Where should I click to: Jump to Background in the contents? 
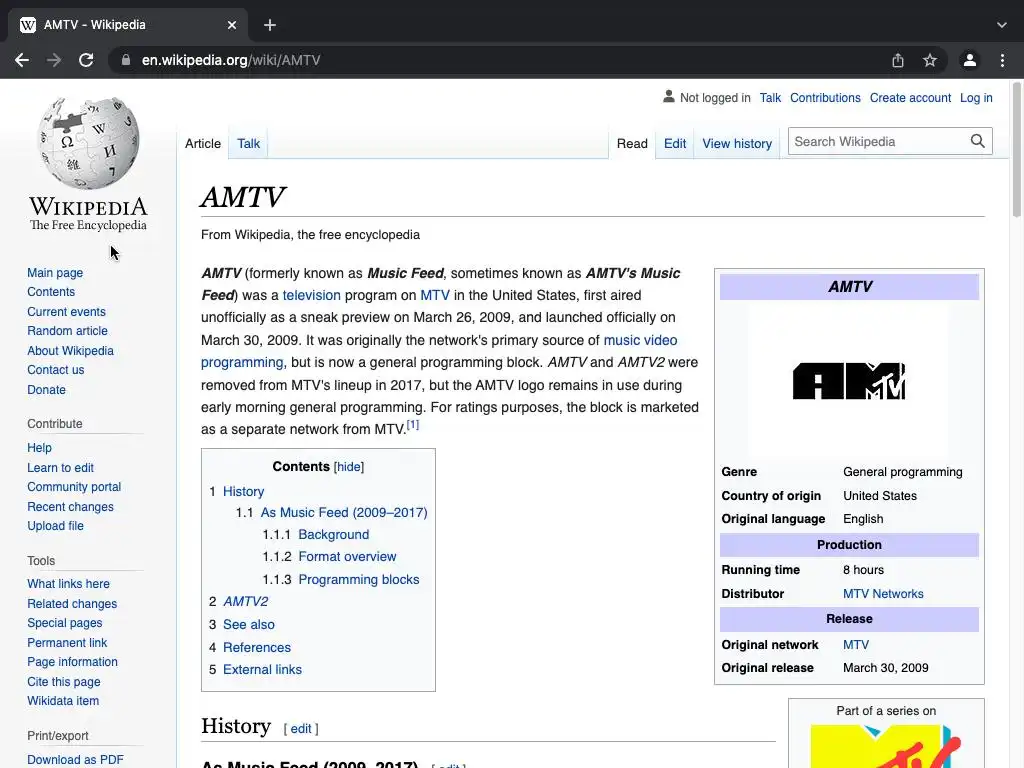333,535
